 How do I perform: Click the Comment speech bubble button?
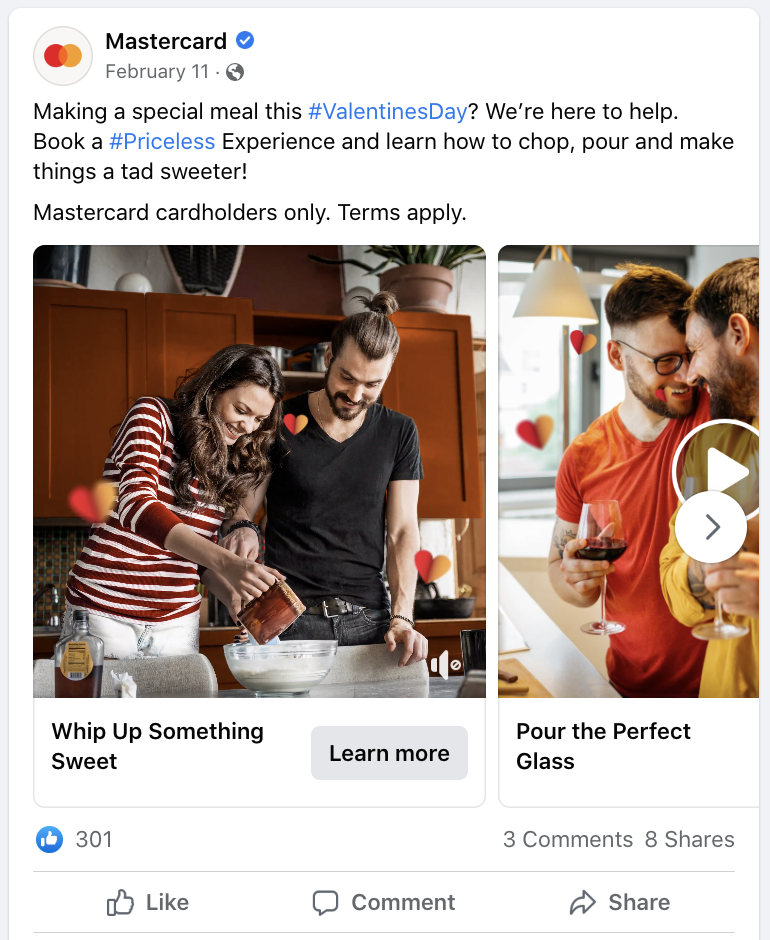pyautogui.click(x=384, y=902)
